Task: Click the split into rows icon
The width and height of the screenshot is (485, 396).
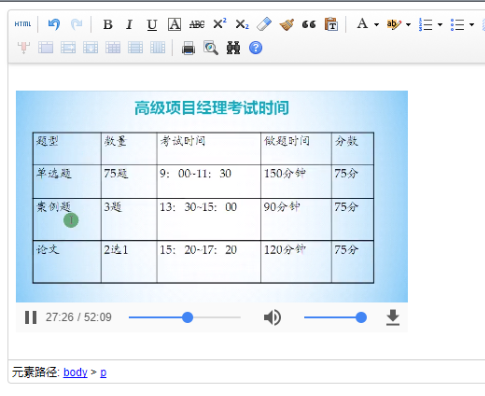Action: 135,48
